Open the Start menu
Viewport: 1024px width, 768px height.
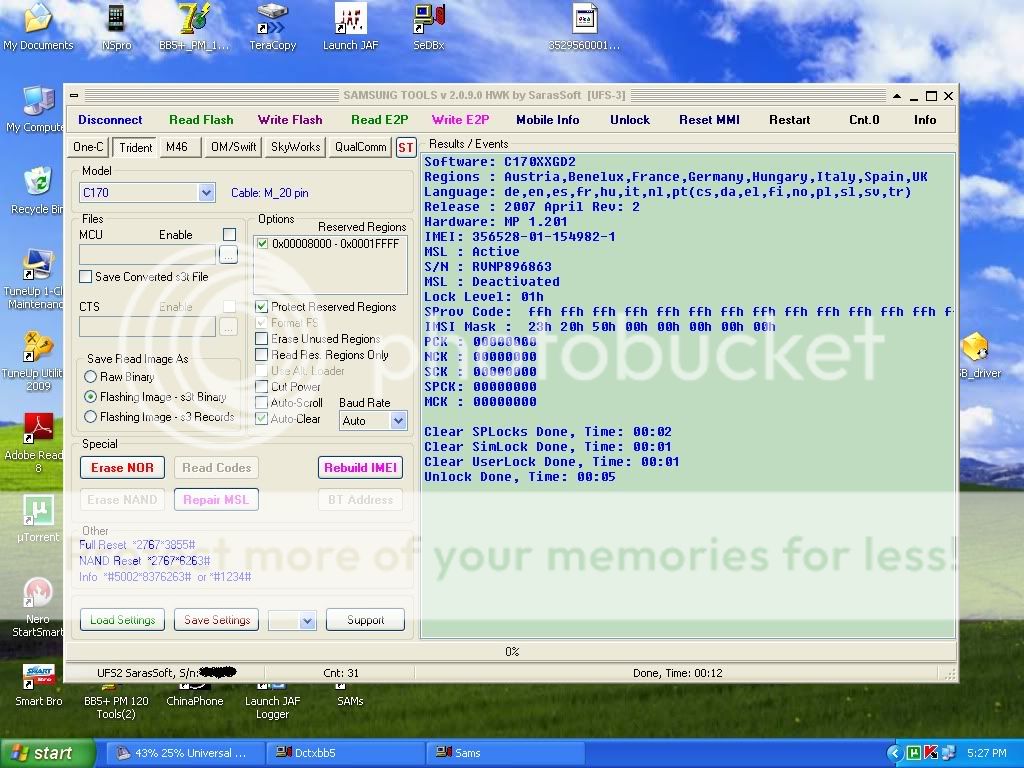pos(47,753)
